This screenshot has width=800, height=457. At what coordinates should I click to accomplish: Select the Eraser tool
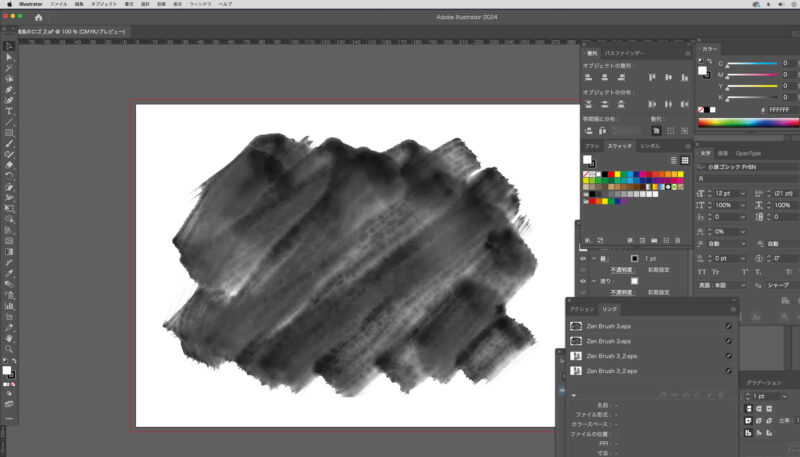9,165
